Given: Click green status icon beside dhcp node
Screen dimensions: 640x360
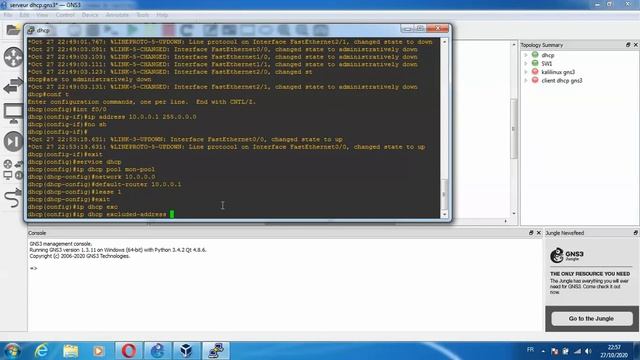Looking at the screenshot, I should [x=535, y=55].
